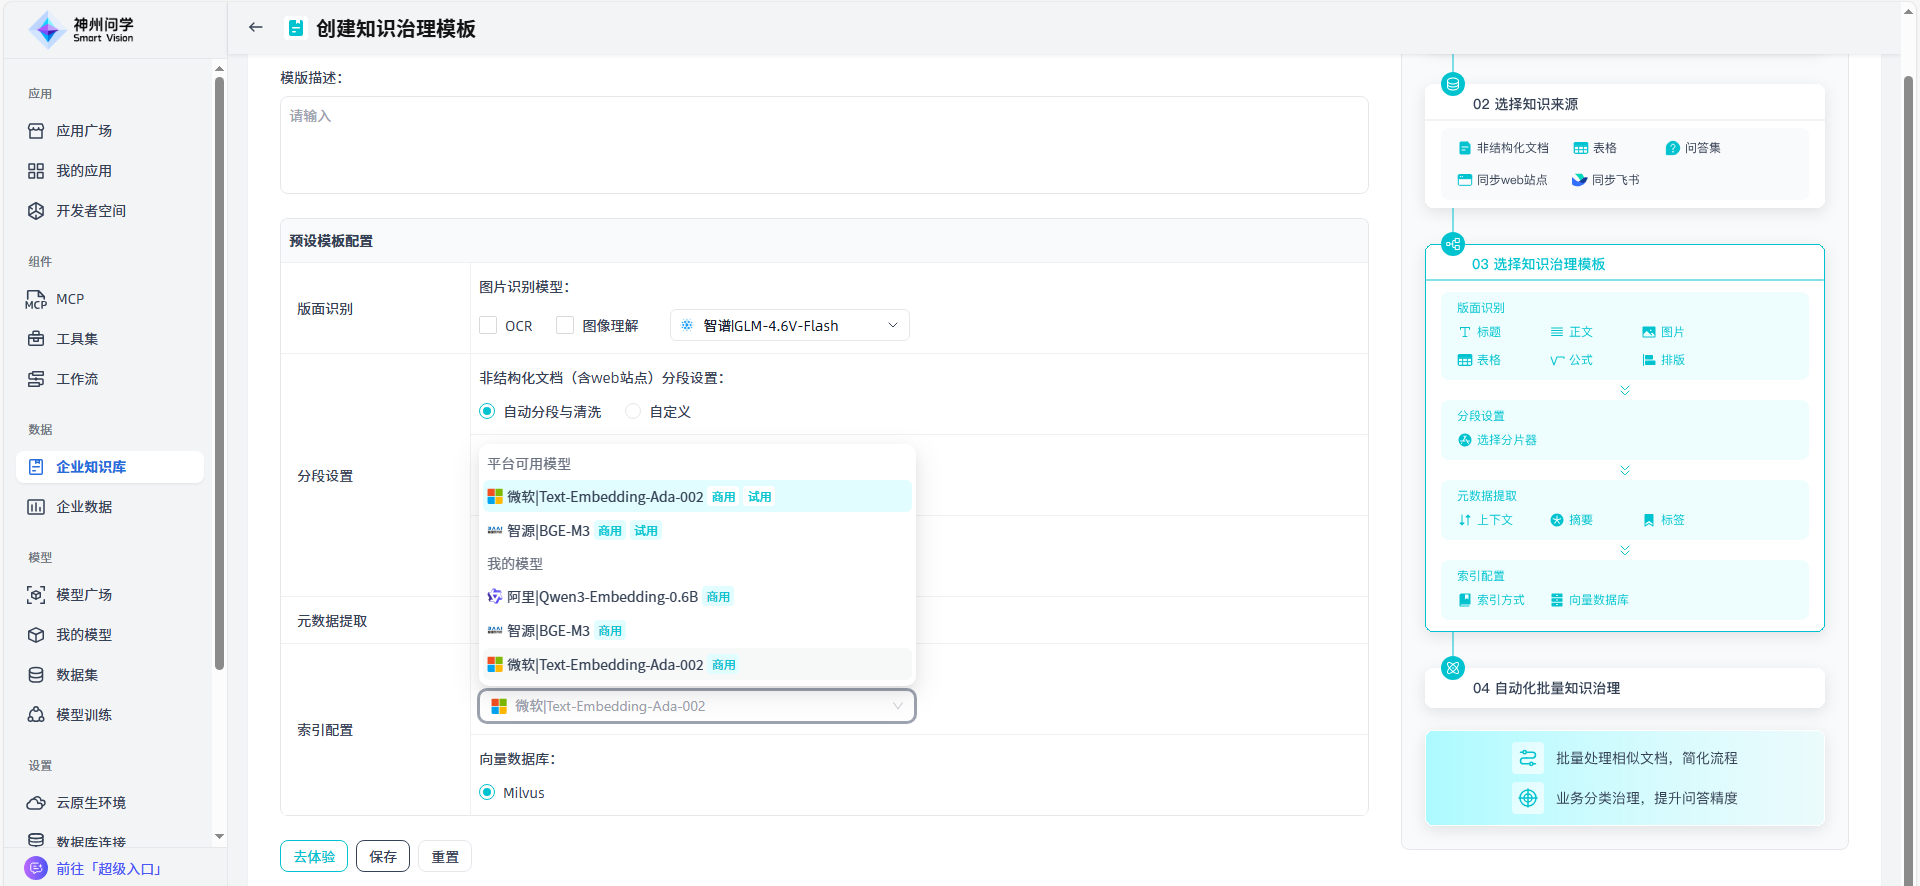The image size is (1920, 886).
Task: Open 企业知识库 in the sidebar menu
Action: point(91,467)
